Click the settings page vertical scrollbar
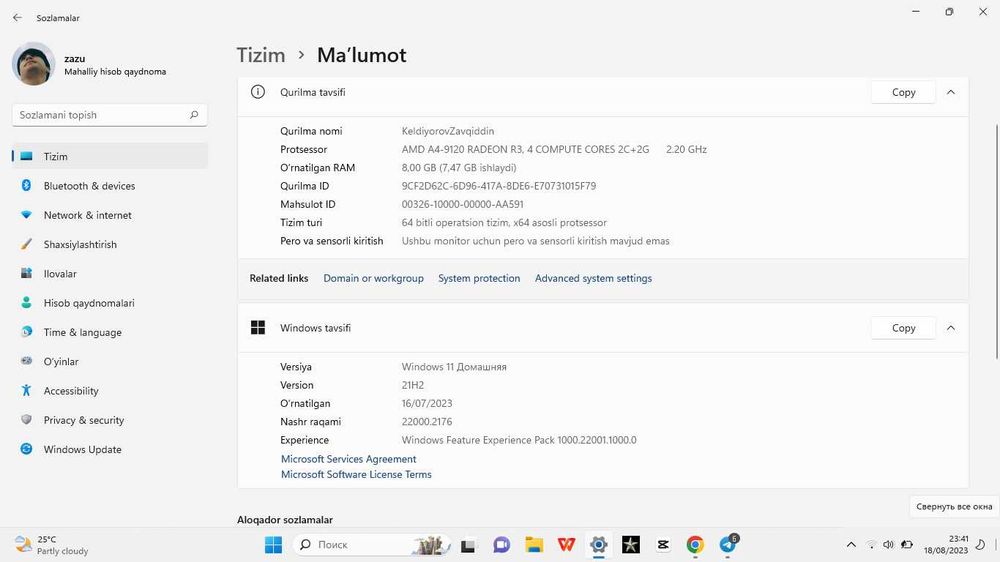 996,242
